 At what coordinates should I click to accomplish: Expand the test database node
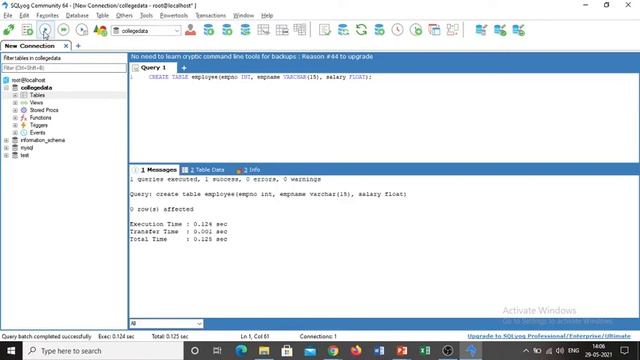click(7, 155)
